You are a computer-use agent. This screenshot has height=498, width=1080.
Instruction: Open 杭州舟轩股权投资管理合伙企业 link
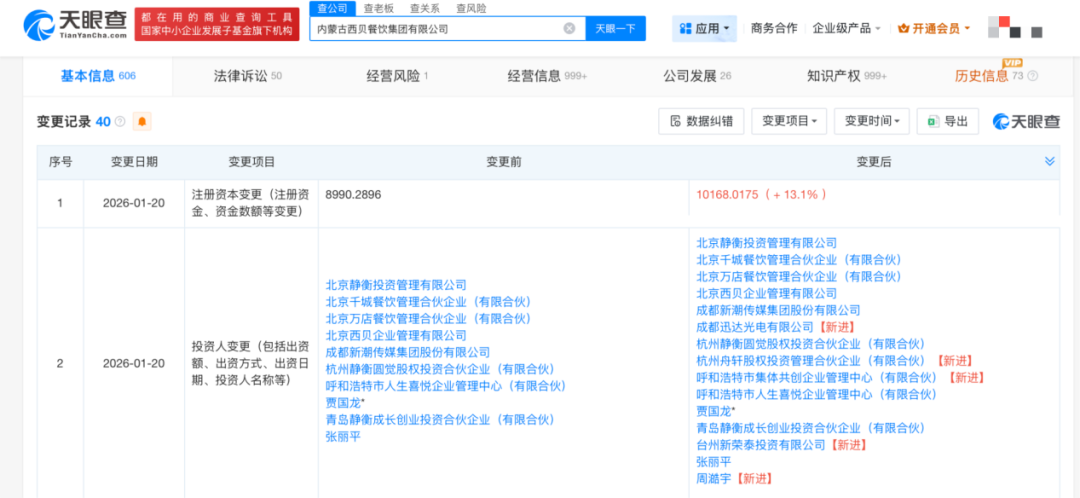(x=811, y=360)
